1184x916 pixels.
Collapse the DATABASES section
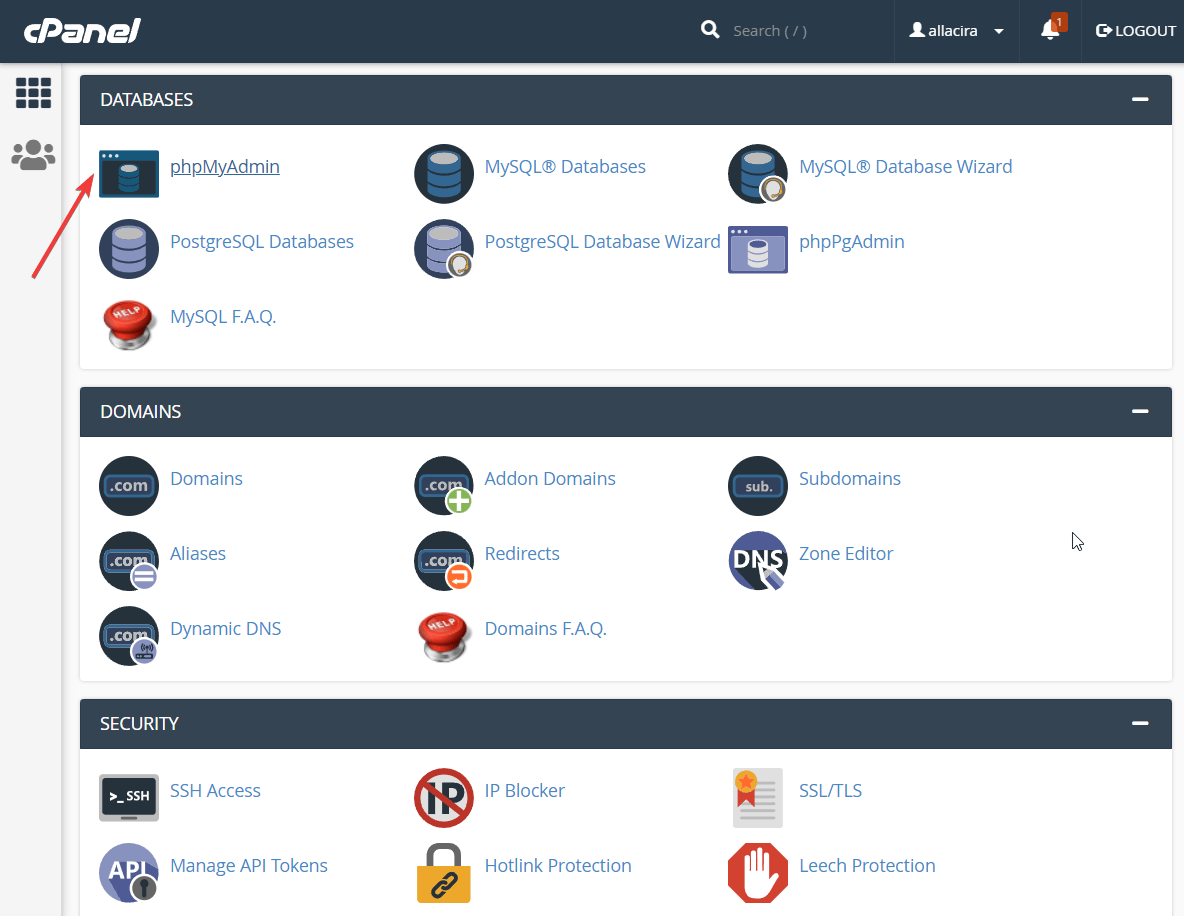1140,99
